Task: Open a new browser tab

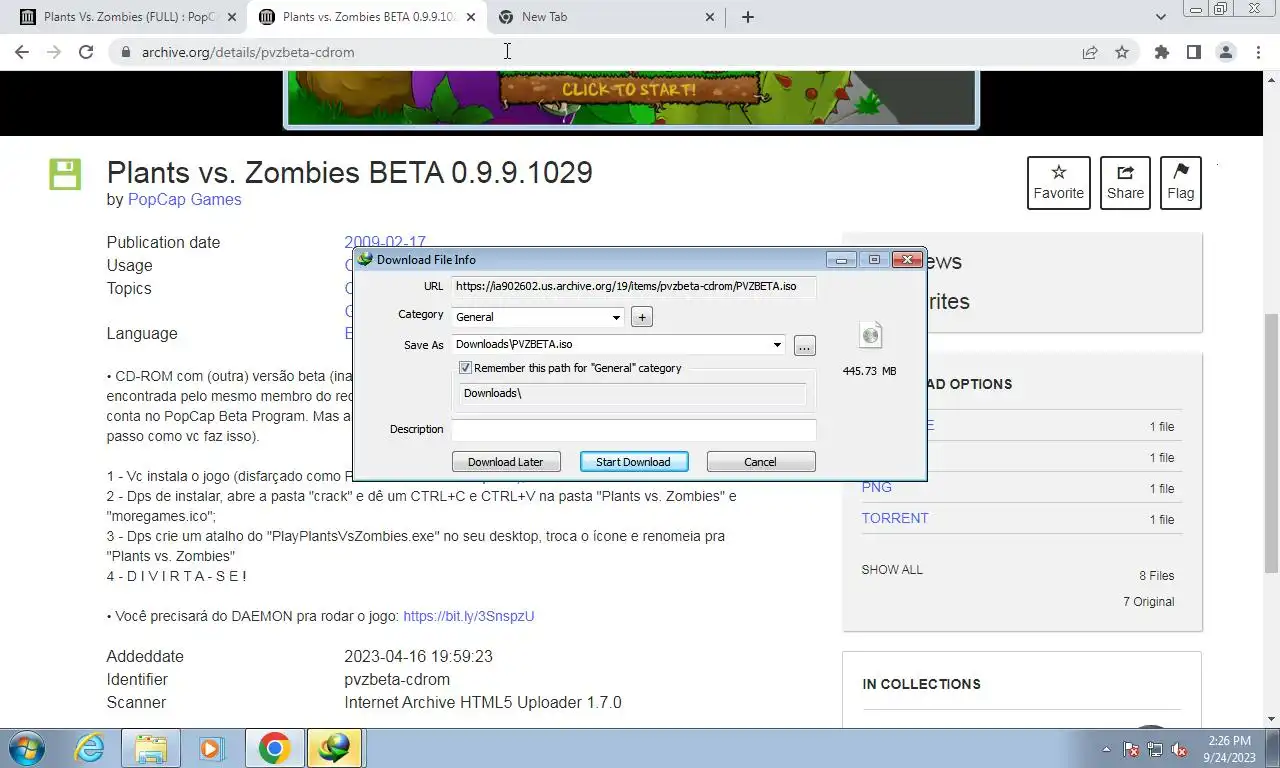Action: click(x=748, y=17)
